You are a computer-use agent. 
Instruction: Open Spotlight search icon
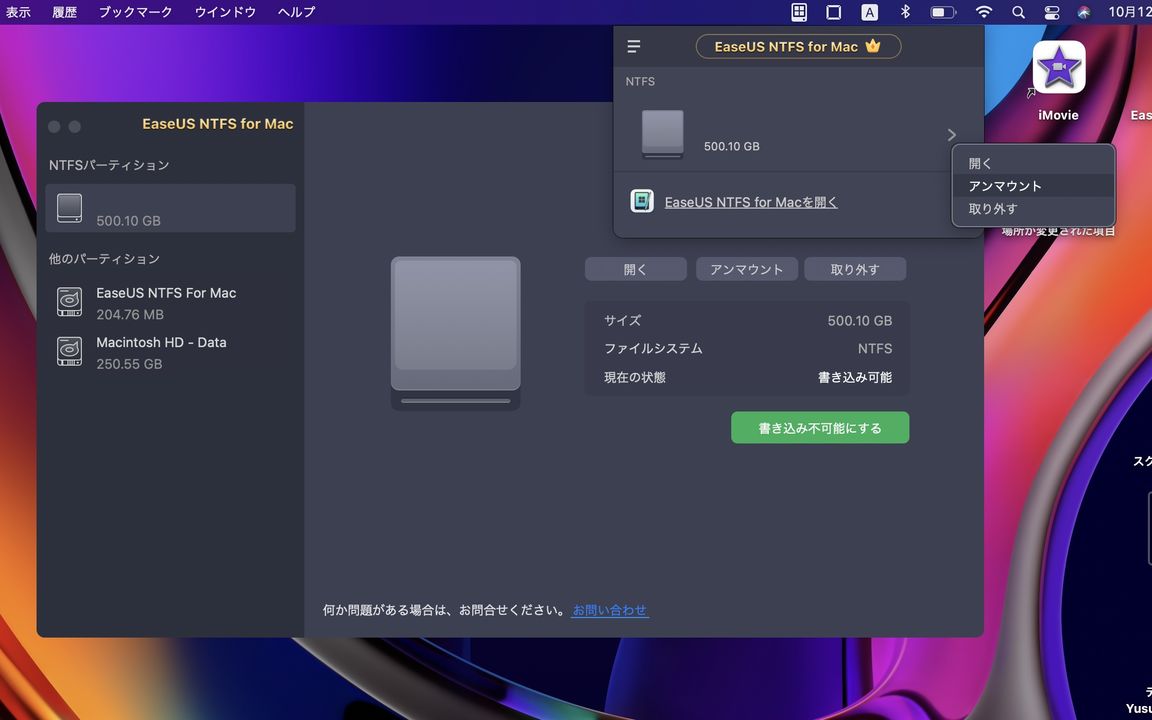point(1018,12)
